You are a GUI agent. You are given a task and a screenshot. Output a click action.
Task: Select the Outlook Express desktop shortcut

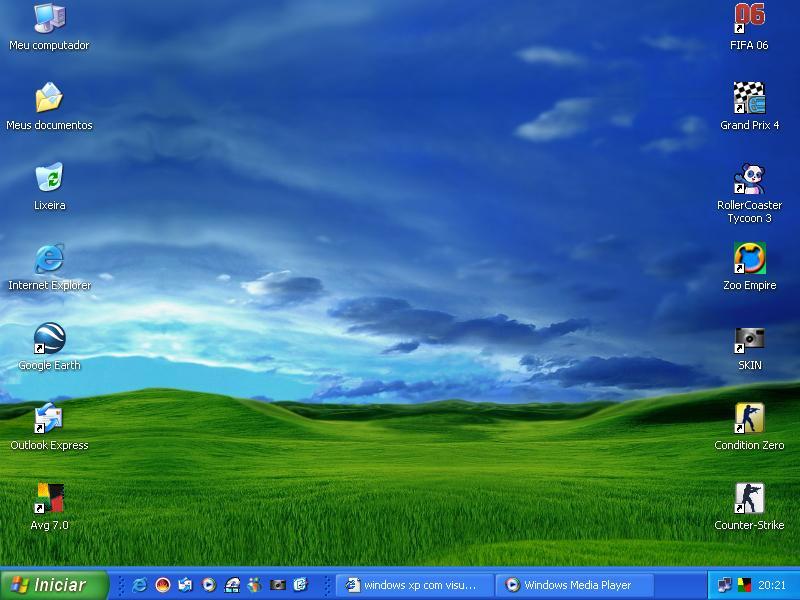48,418
